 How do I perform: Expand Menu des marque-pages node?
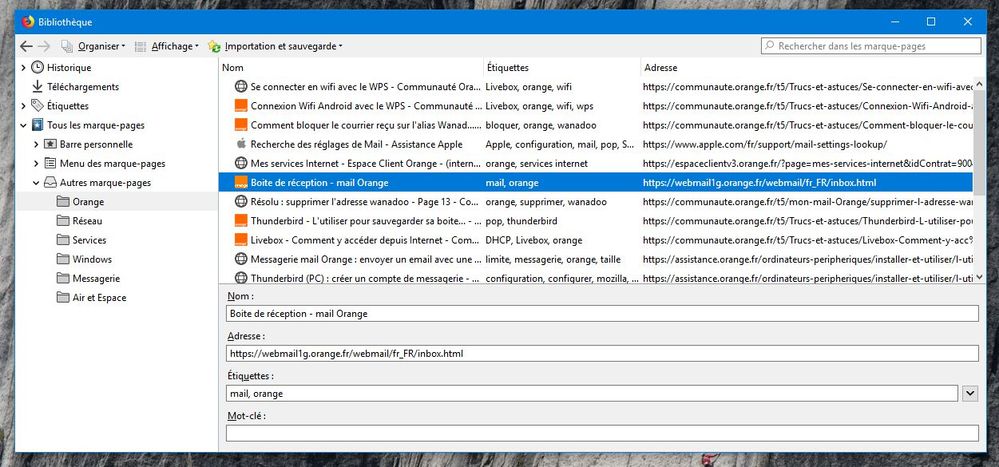tap(36, 164)
